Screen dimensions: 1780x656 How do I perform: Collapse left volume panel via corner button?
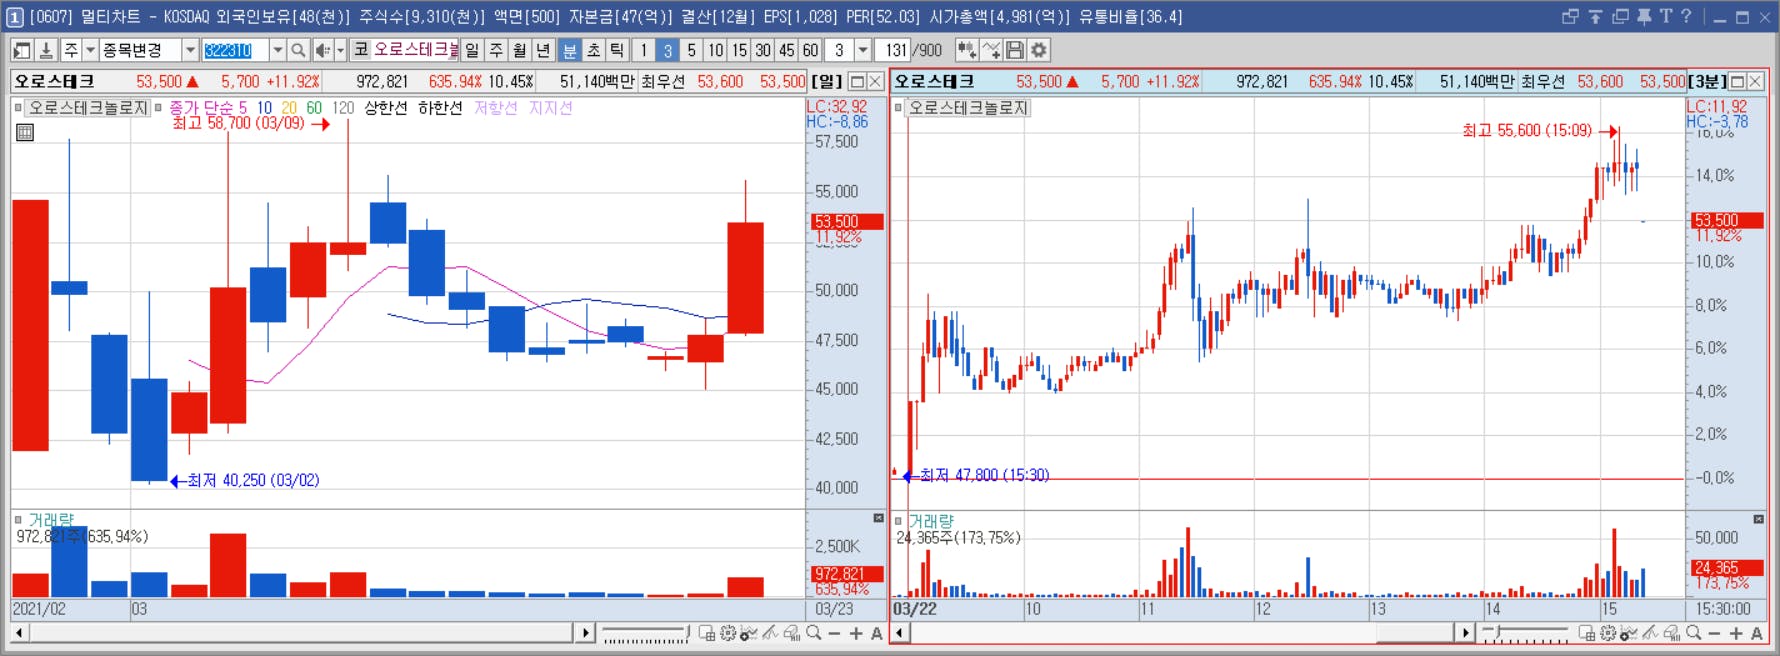pyautogui.click(x=878, y=518)
